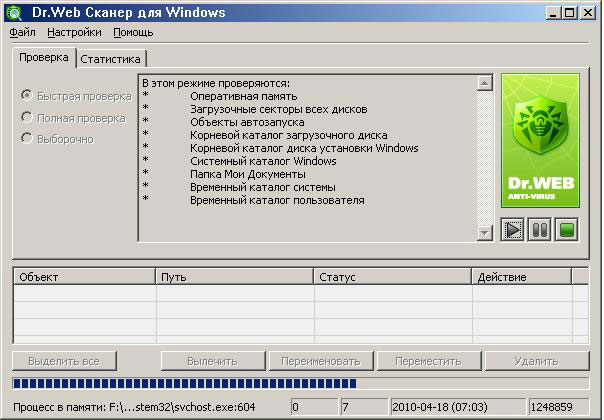Image resolution: width=604 pixels, height=420 pixels.
Task: Sort by the Путь column header
Action: (x=235, y=277)
